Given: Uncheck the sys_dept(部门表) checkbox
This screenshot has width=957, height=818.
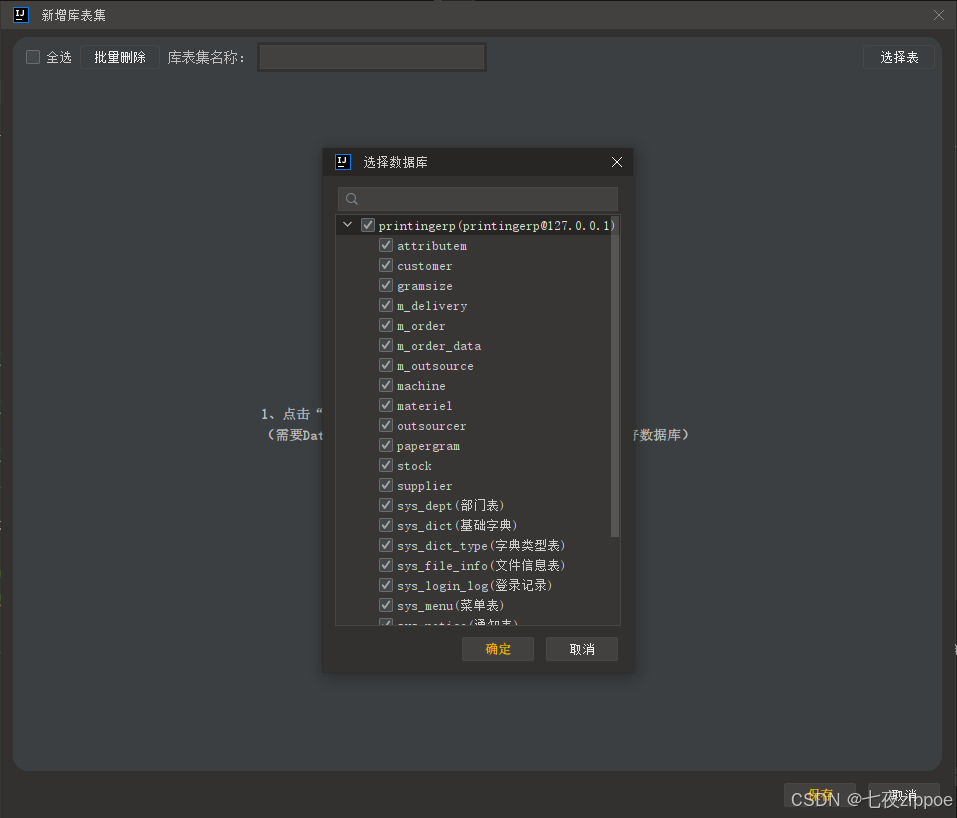Looking at the screenshot, I should point(385,505).
